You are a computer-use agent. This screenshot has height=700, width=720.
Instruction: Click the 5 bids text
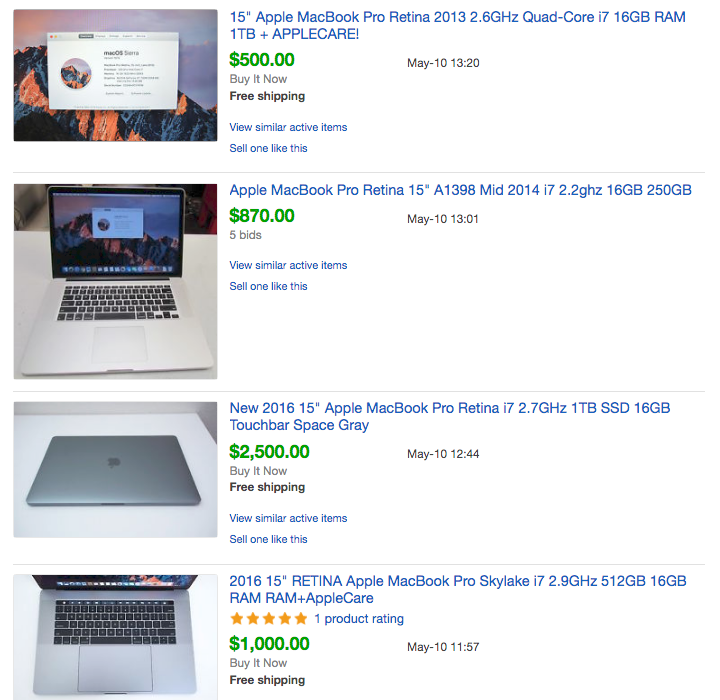click(245, 235)
